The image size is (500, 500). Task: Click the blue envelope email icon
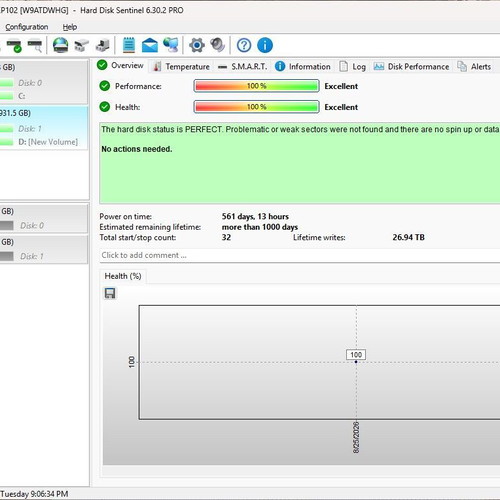point(150,45)
